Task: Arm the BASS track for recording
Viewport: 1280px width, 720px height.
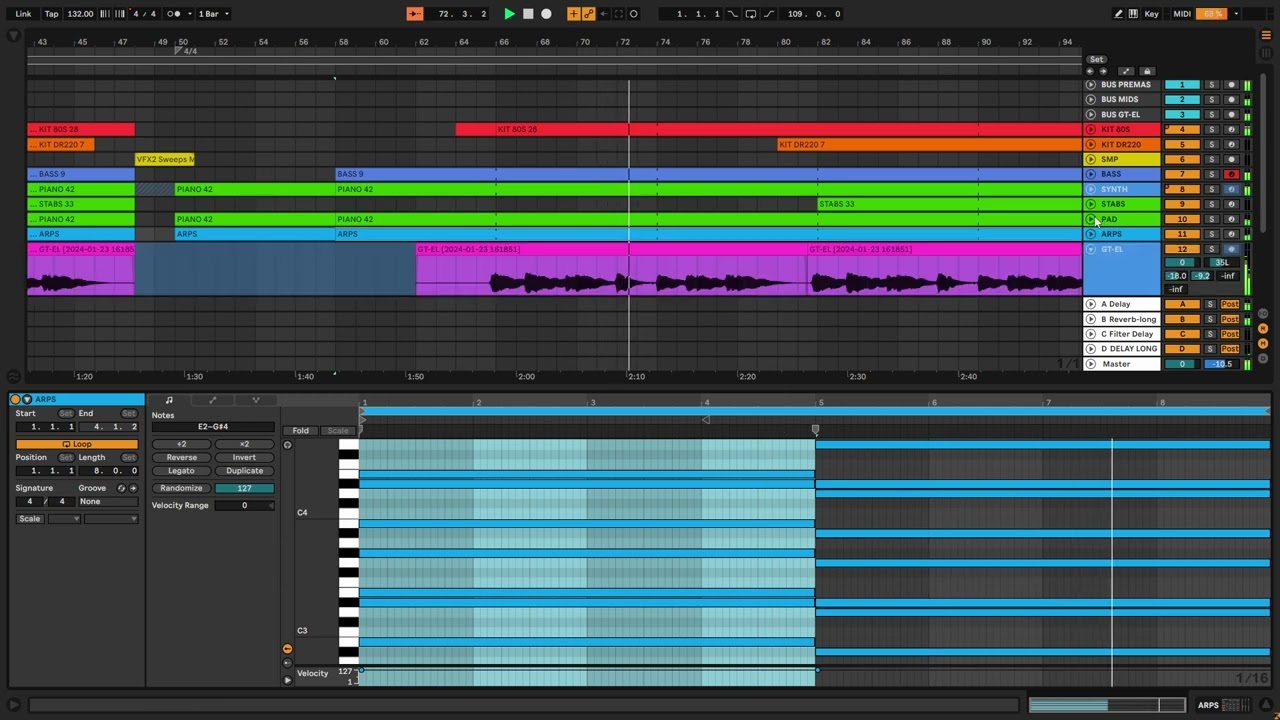Action: [1231, 174]
